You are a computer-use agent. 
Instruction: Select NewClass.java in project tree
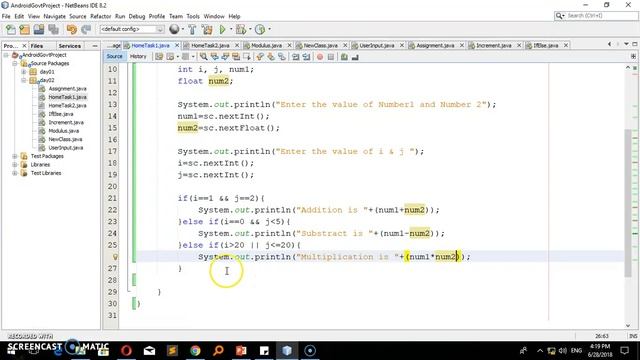(x=65, y=139)
